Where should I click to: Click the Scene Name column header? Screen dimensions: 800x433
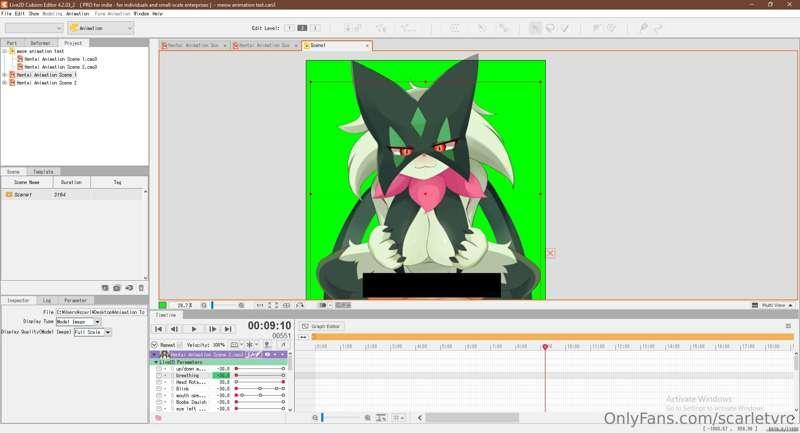tap(27, 182)
